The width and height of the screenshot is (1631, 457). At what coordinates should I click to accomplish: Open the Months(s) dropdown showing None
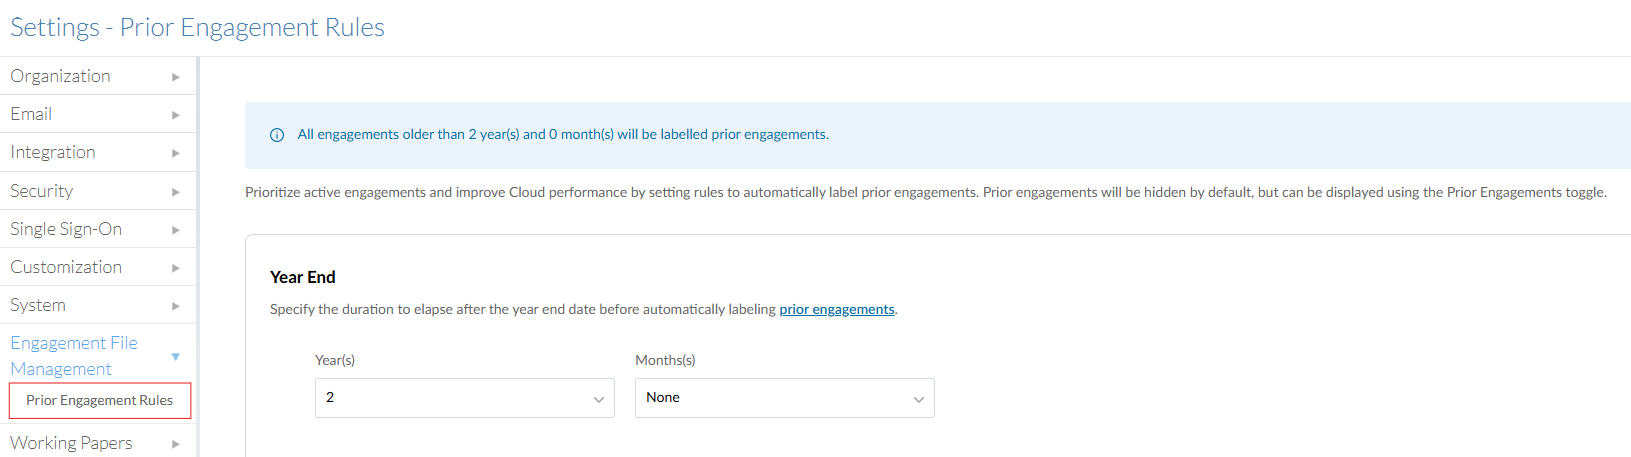click(x=784, y=398)
